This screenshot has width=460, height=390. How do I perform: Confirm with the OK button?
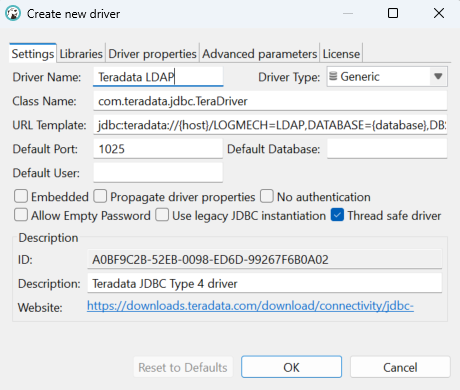(291, 367)
